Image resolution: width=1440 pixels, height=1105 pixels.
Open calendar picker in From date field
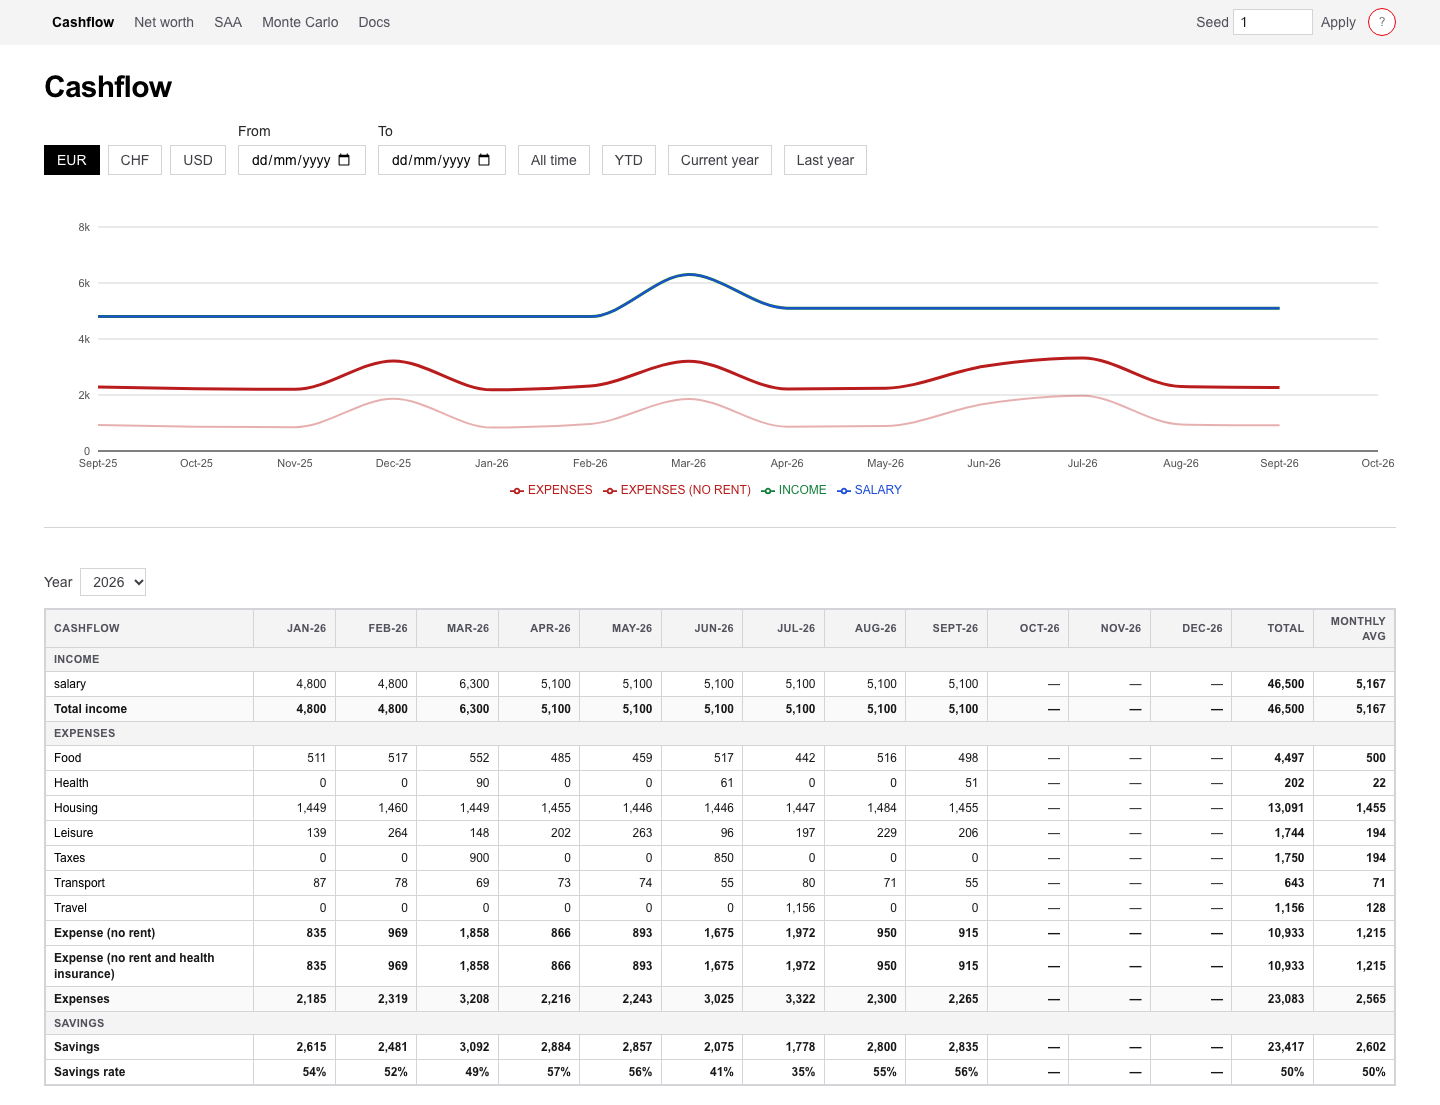click(345, 160)
